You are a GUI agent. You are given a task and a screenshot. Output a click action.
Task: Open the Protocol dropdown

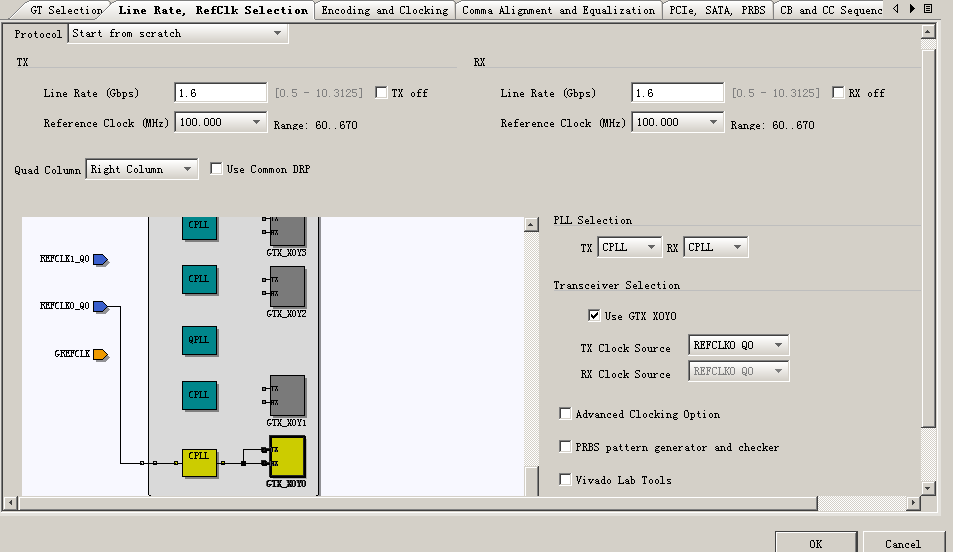(178, 34)
